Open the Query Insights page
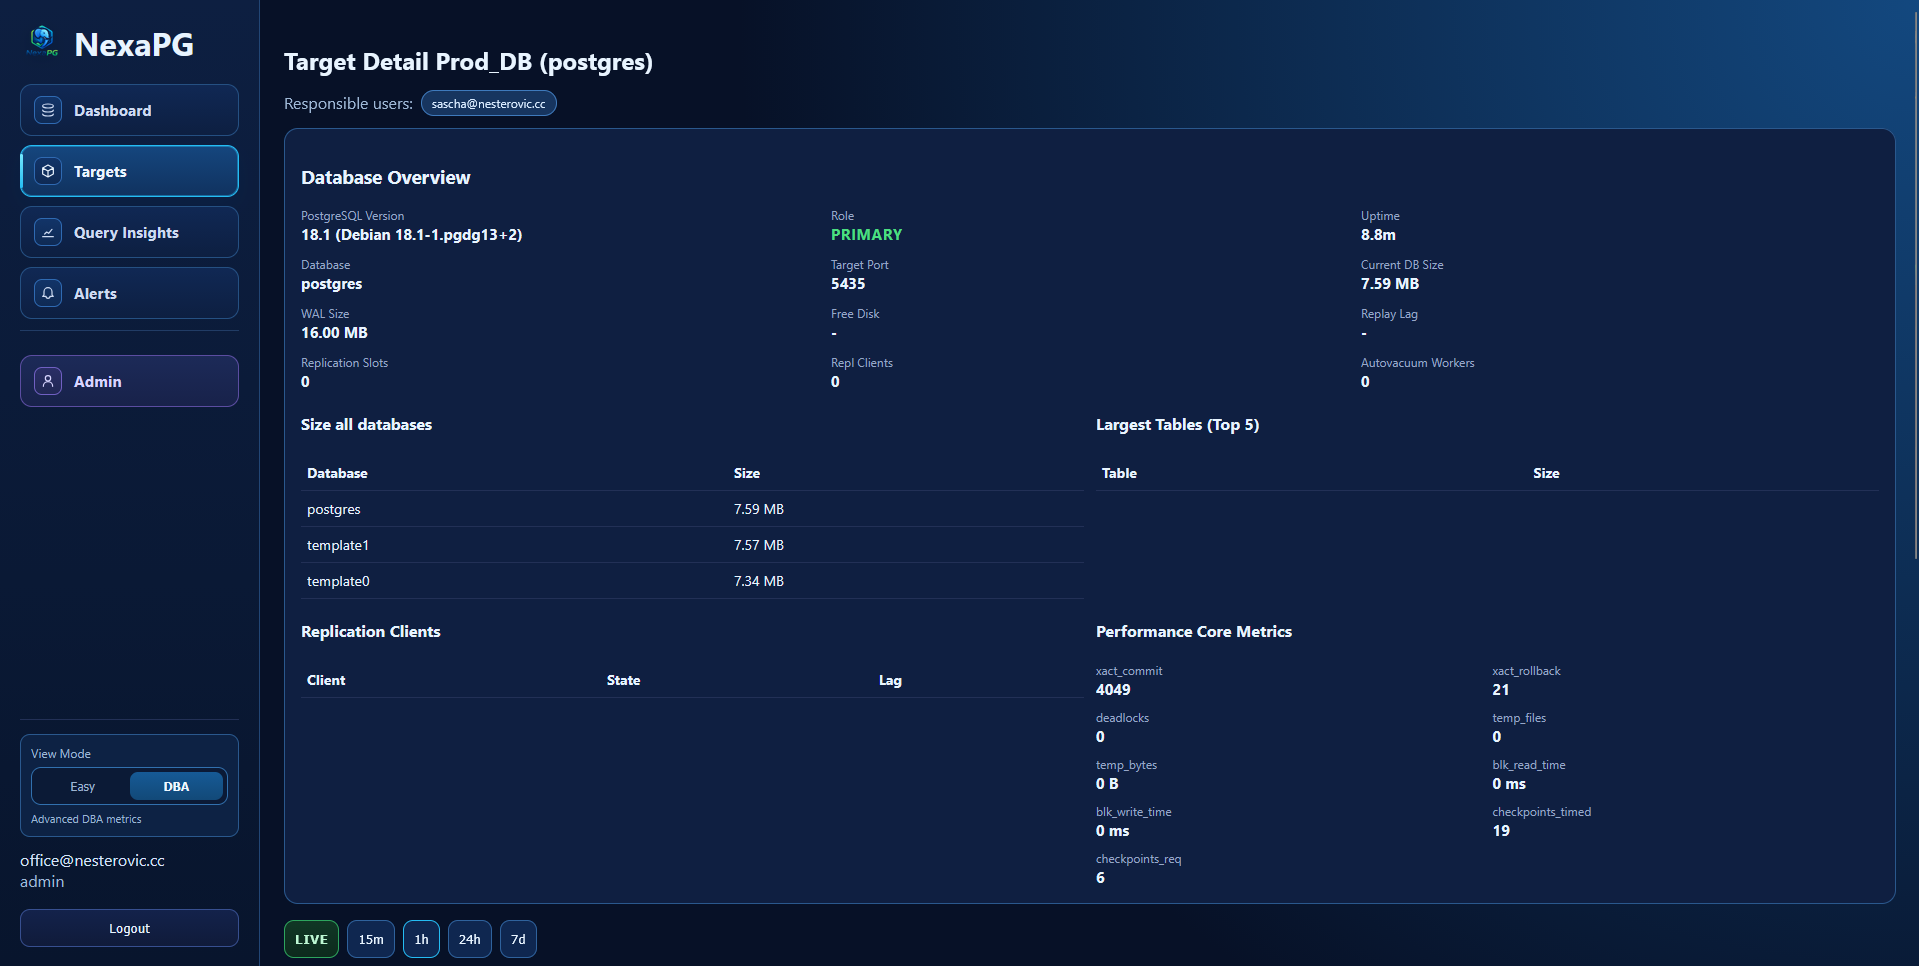The image size is (1919, 966). [129, 232]
